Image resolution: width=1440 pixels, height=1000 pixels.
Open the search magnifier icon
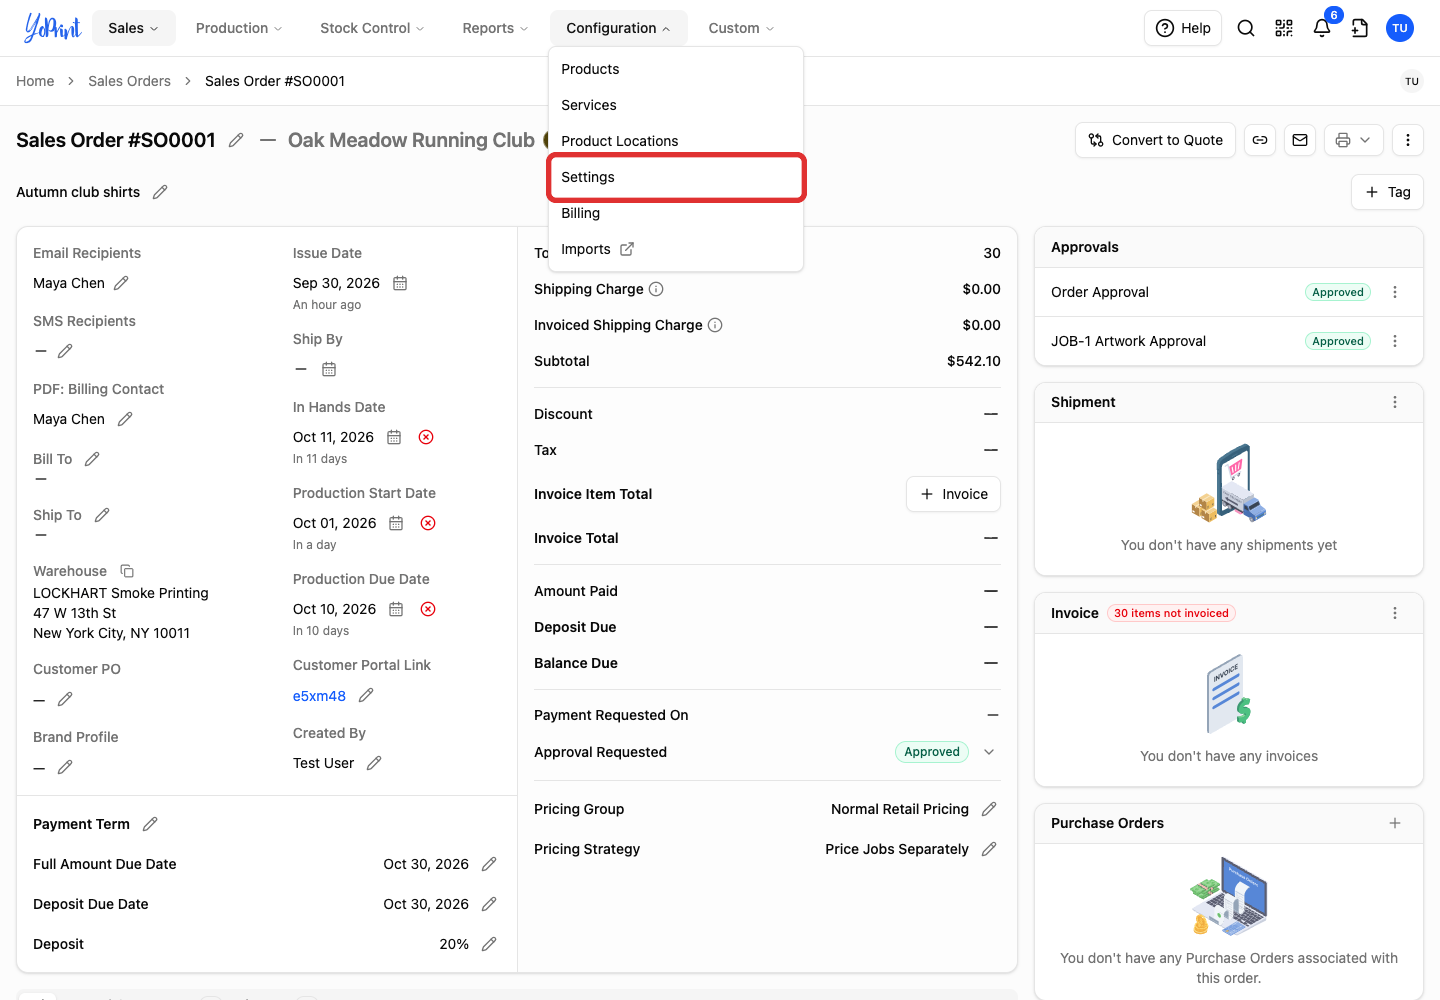tap(1246, 28)
